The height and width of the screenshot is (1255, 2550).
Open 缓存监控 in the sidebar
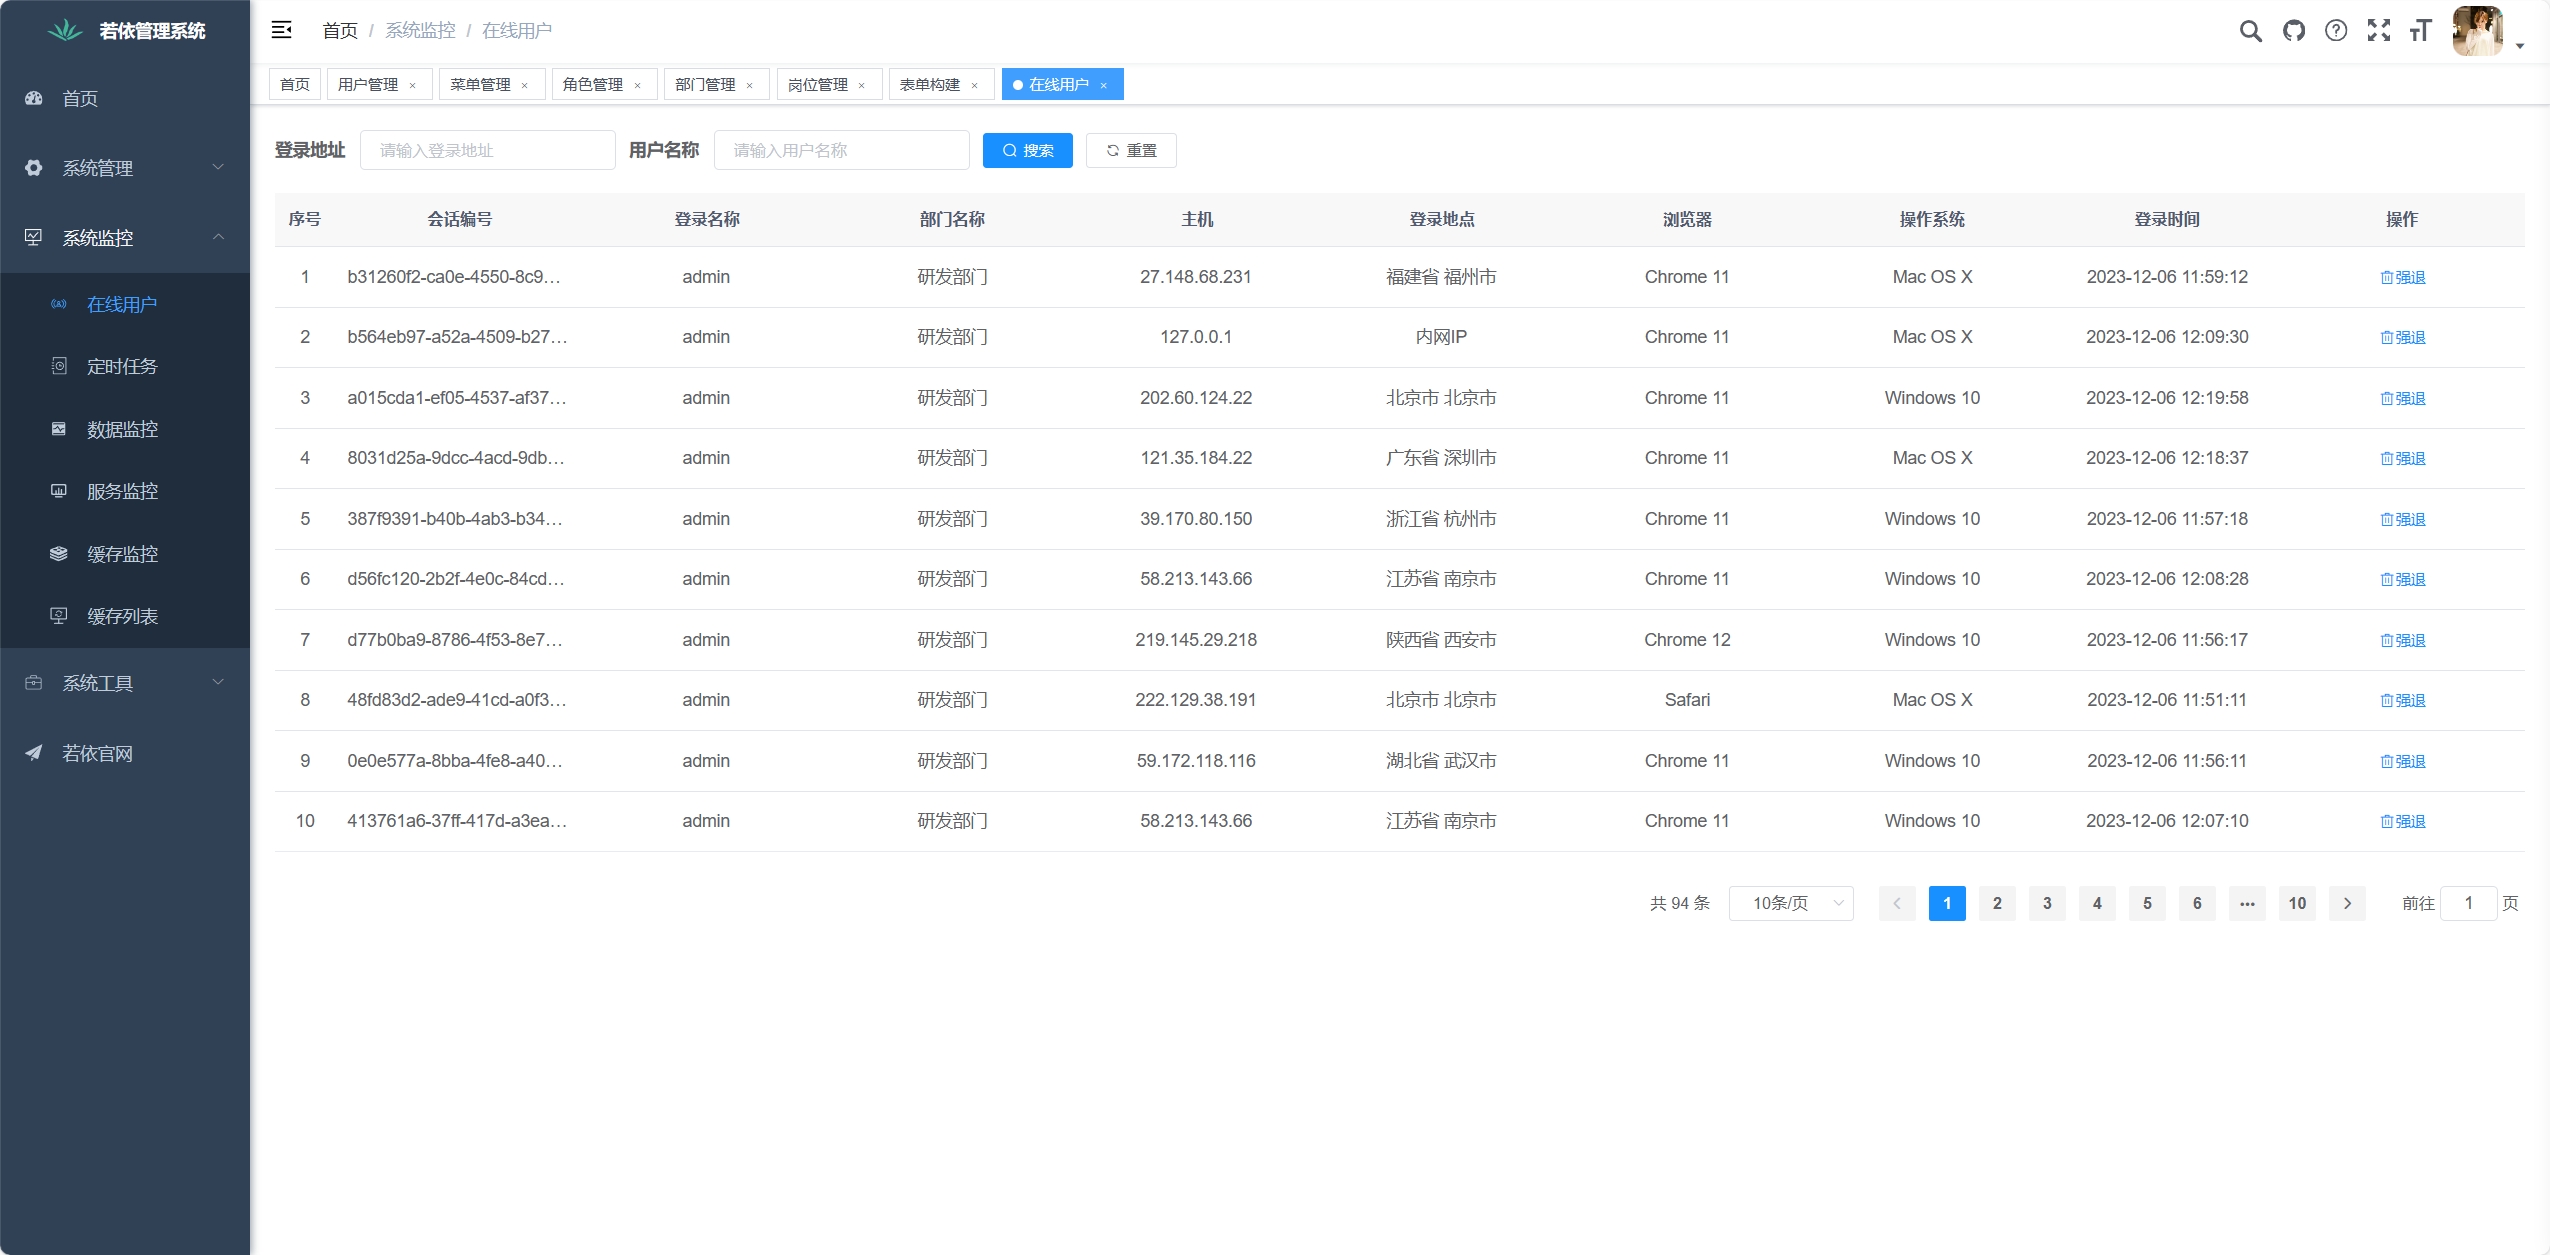[x=125, y=554]
